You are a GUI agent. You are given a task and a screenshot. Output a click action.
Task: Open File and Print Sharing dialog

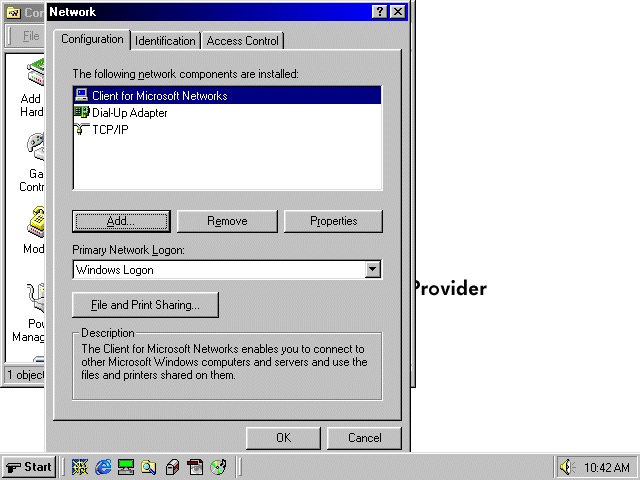[x=145, y=305]
